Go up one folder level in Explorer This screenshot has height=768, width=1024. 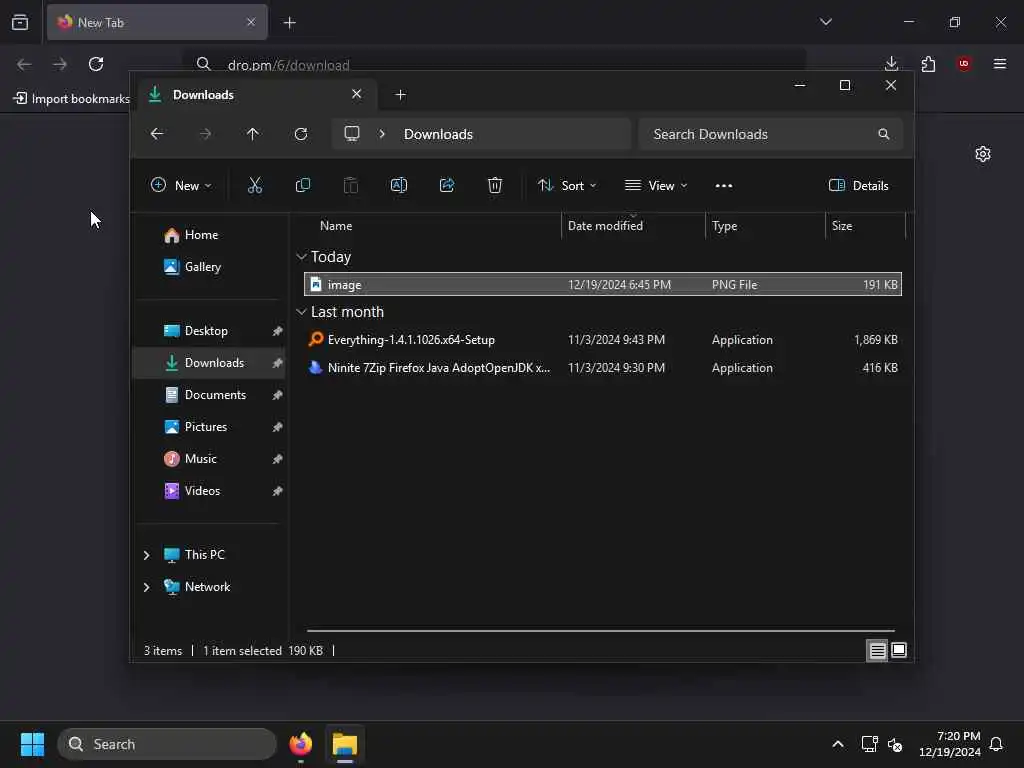[x=253, y=134]
